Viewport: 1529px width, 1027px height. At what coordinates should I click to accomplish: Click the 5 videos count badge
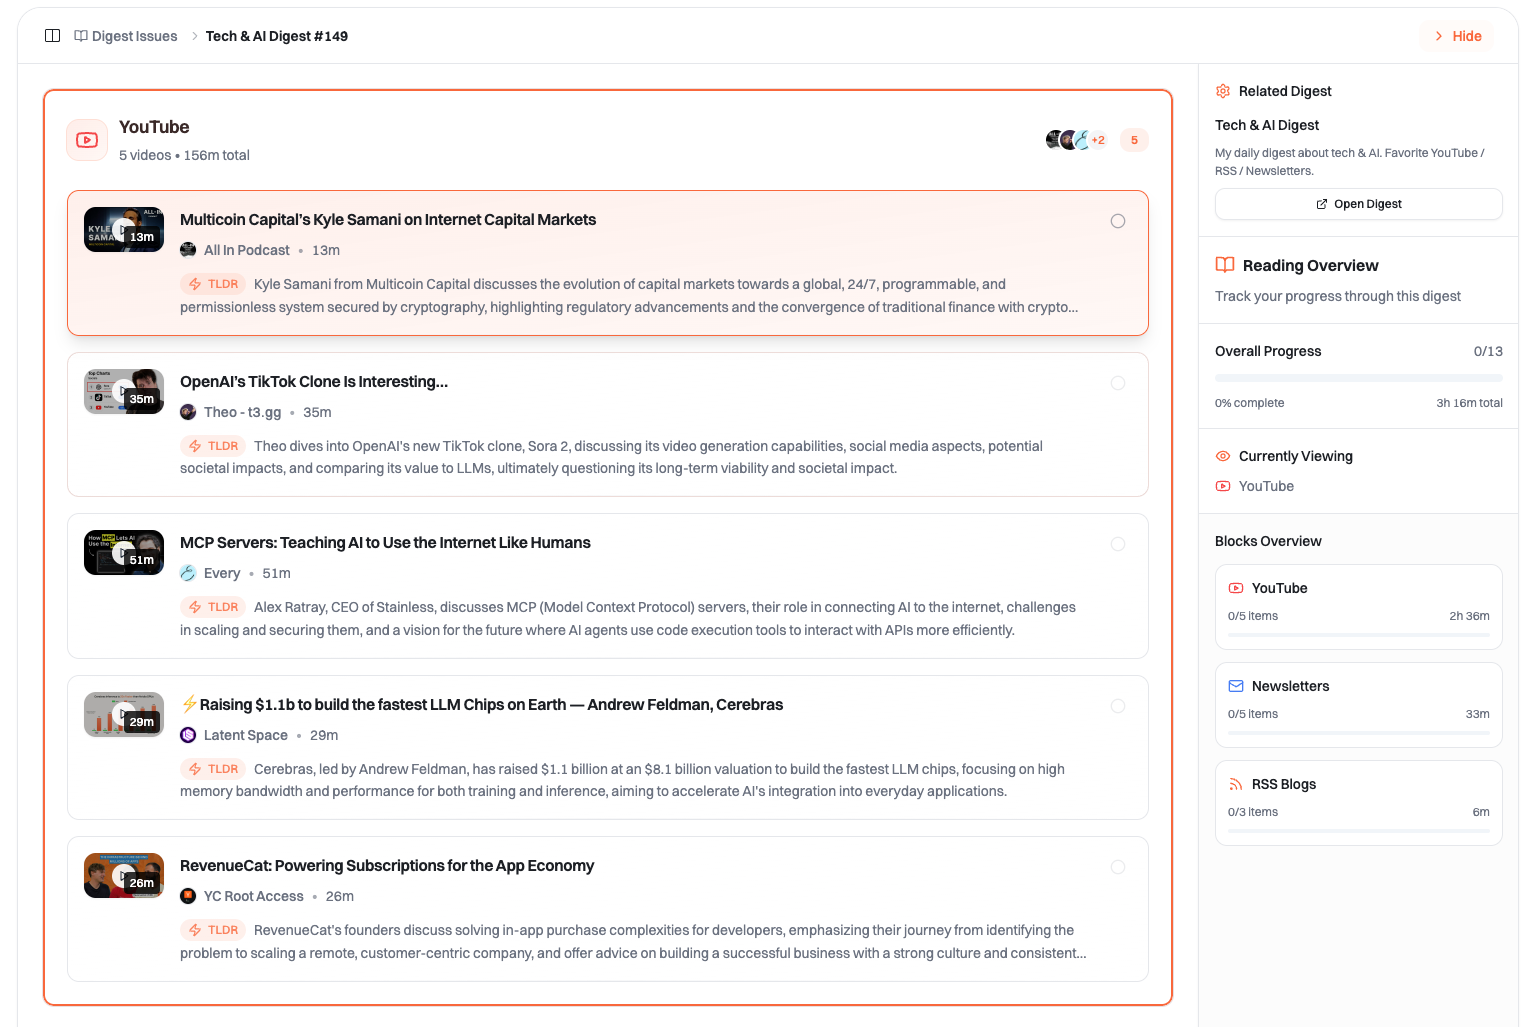coord(1134,140)
